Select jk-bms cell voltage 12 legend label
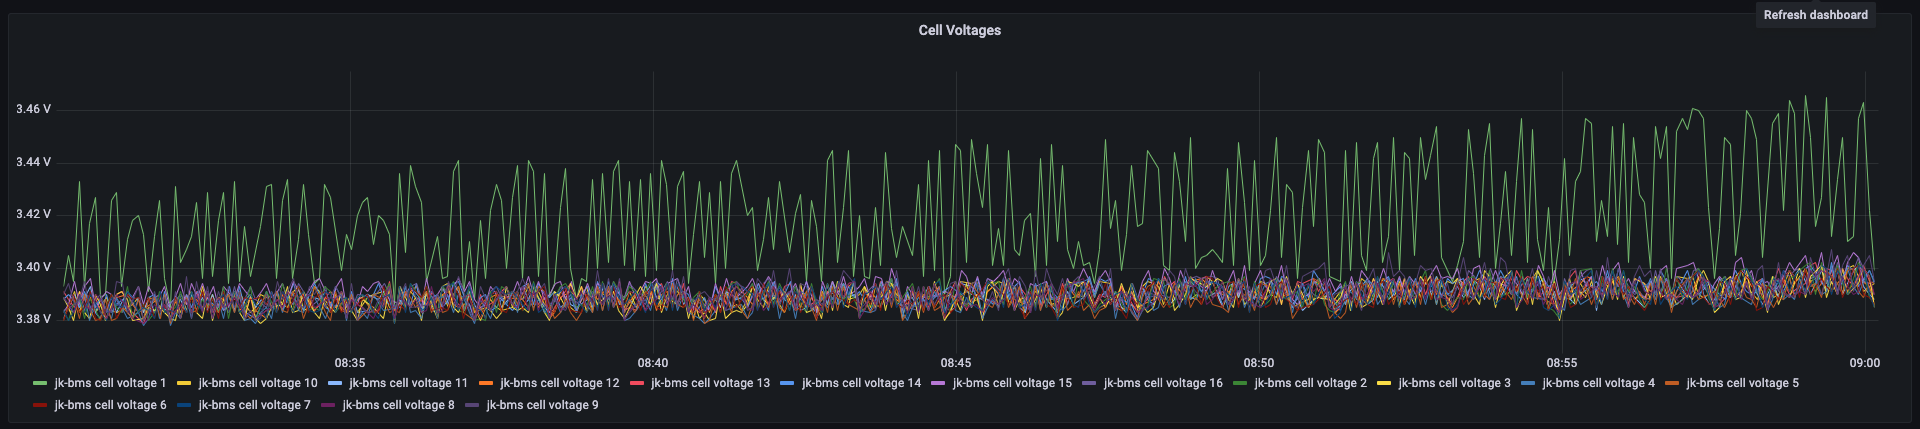 [x=559, y=383]
